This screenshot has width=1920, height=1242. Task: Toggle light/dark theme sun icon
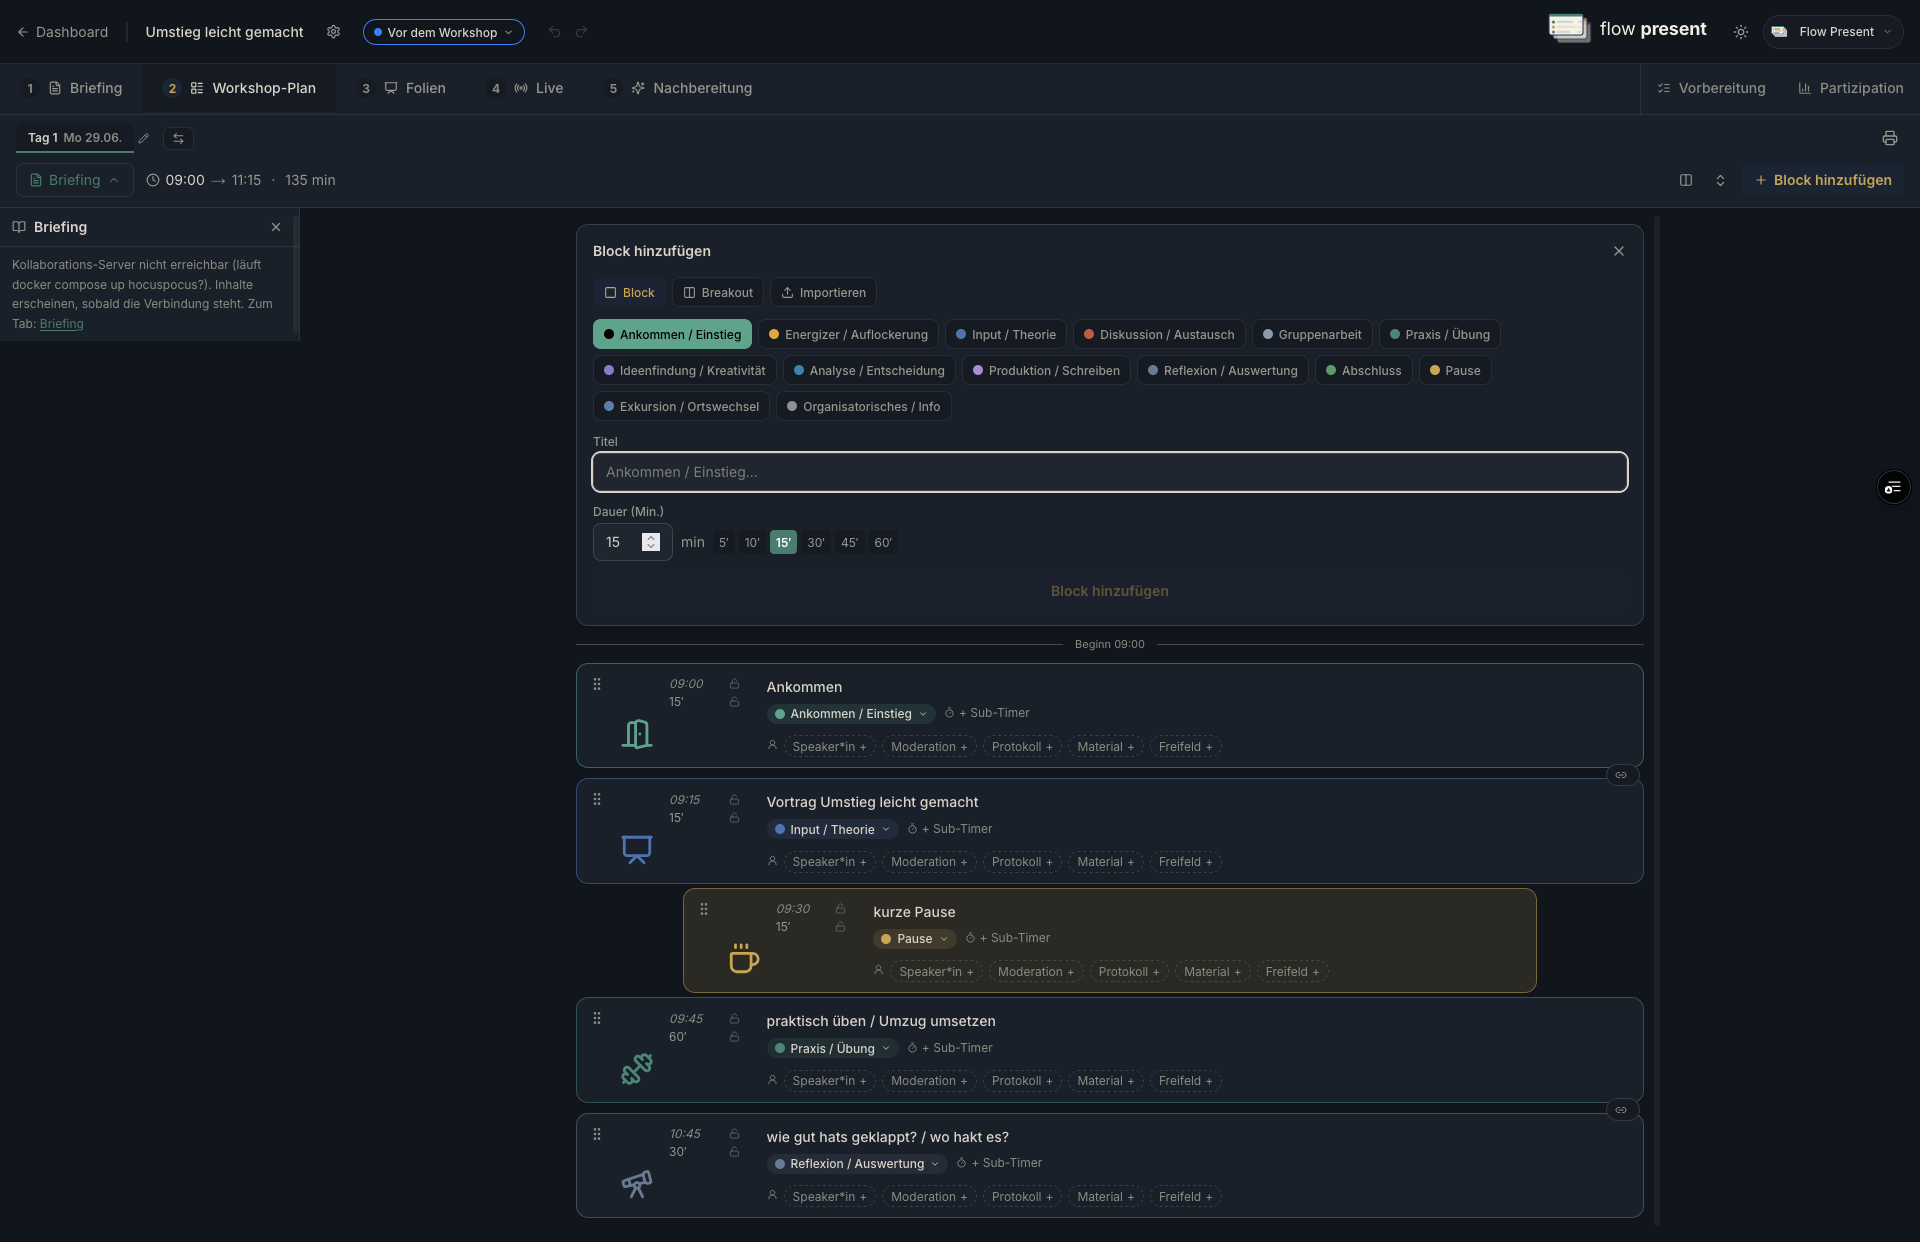[x=1741, y=32]
